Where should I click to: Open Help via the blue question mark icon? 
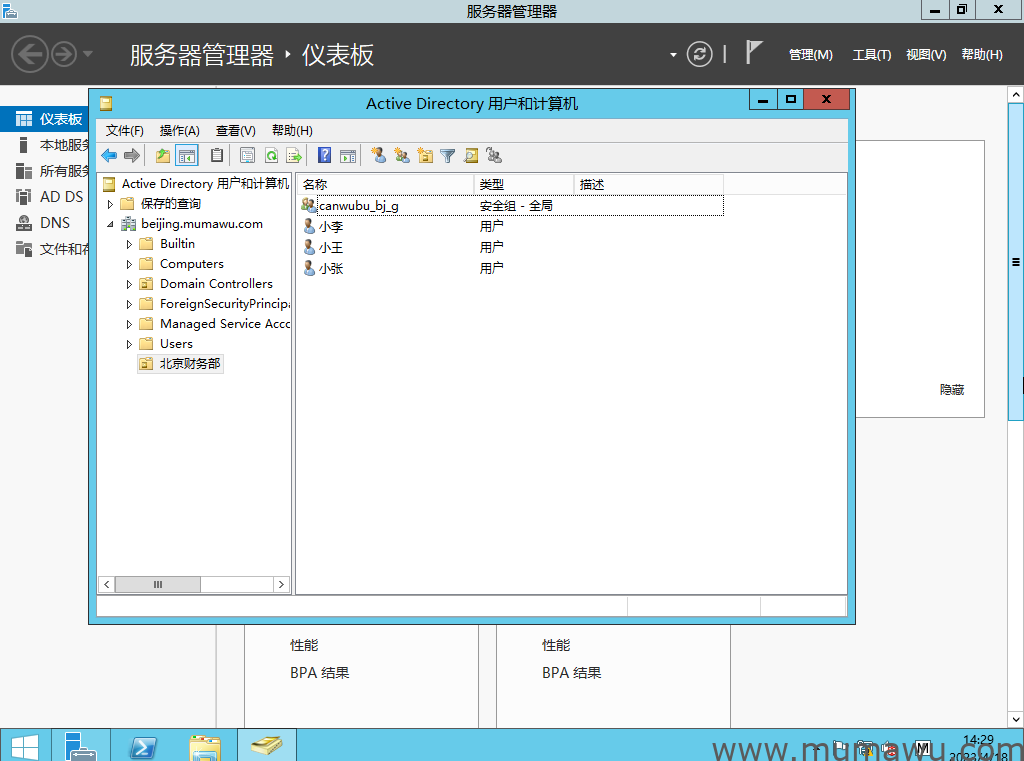point(324,155)
